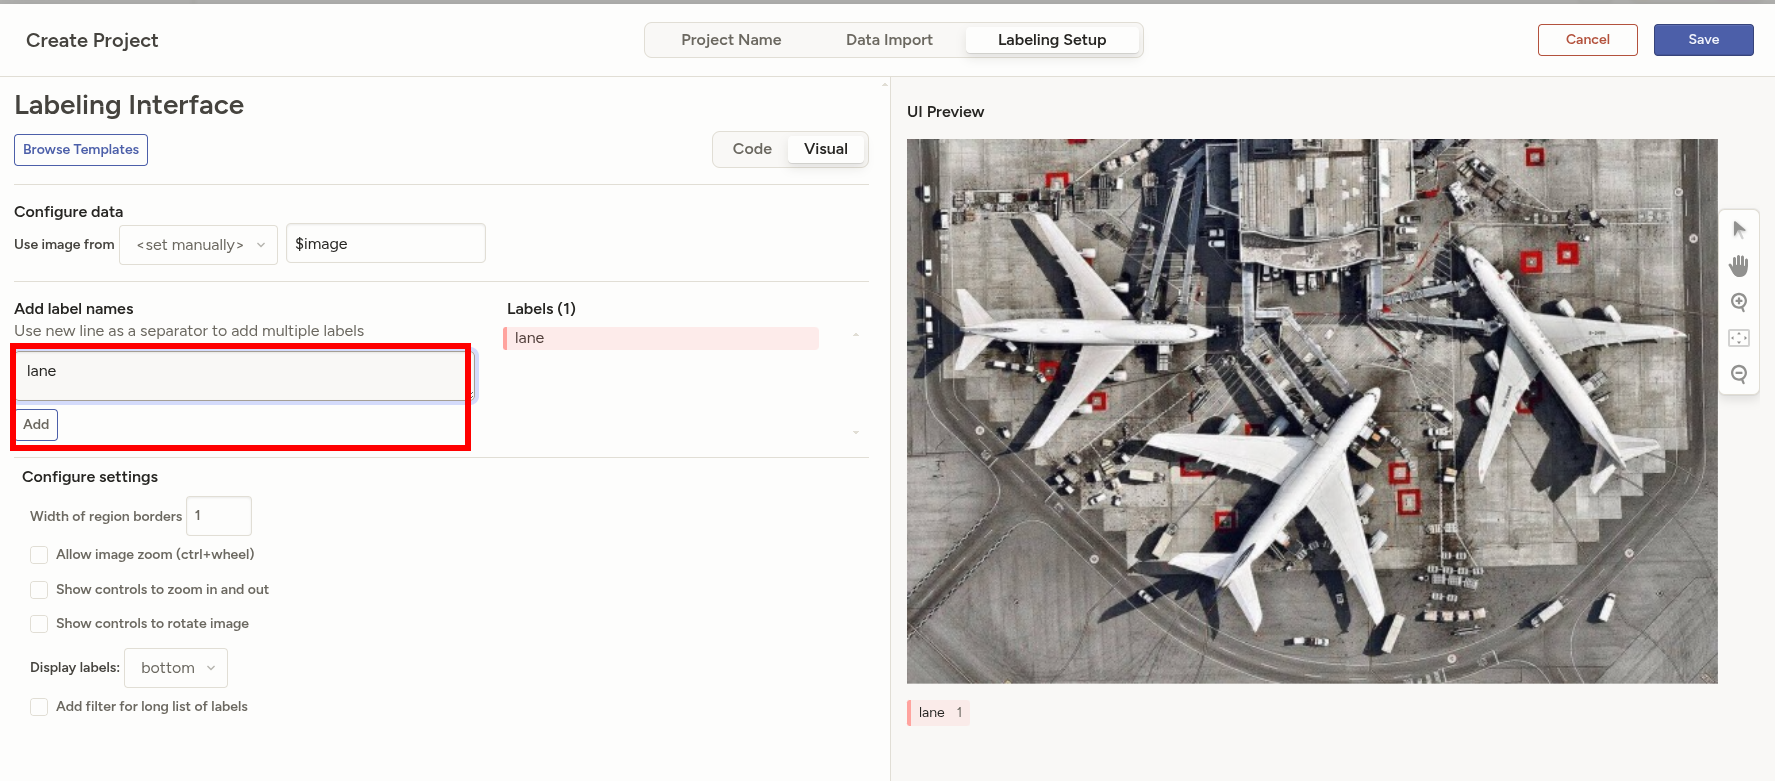
Task: Click Add to add label names
Action: pos(36,425)
